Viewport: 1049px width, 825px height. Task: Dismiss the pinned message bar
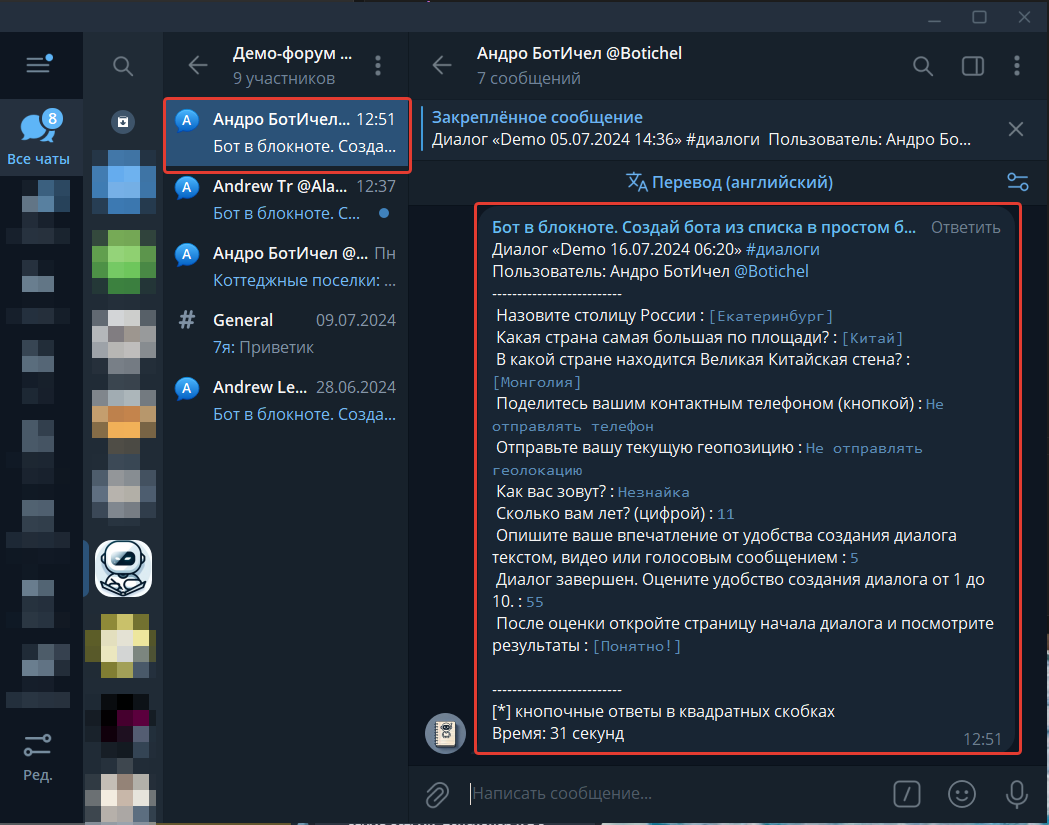(1016, 129)
